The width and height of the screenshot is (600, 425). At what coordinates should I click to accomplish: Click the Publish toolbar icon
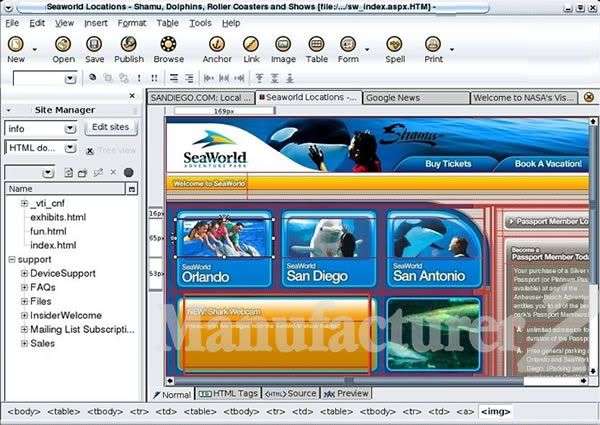tap(129, 44)
